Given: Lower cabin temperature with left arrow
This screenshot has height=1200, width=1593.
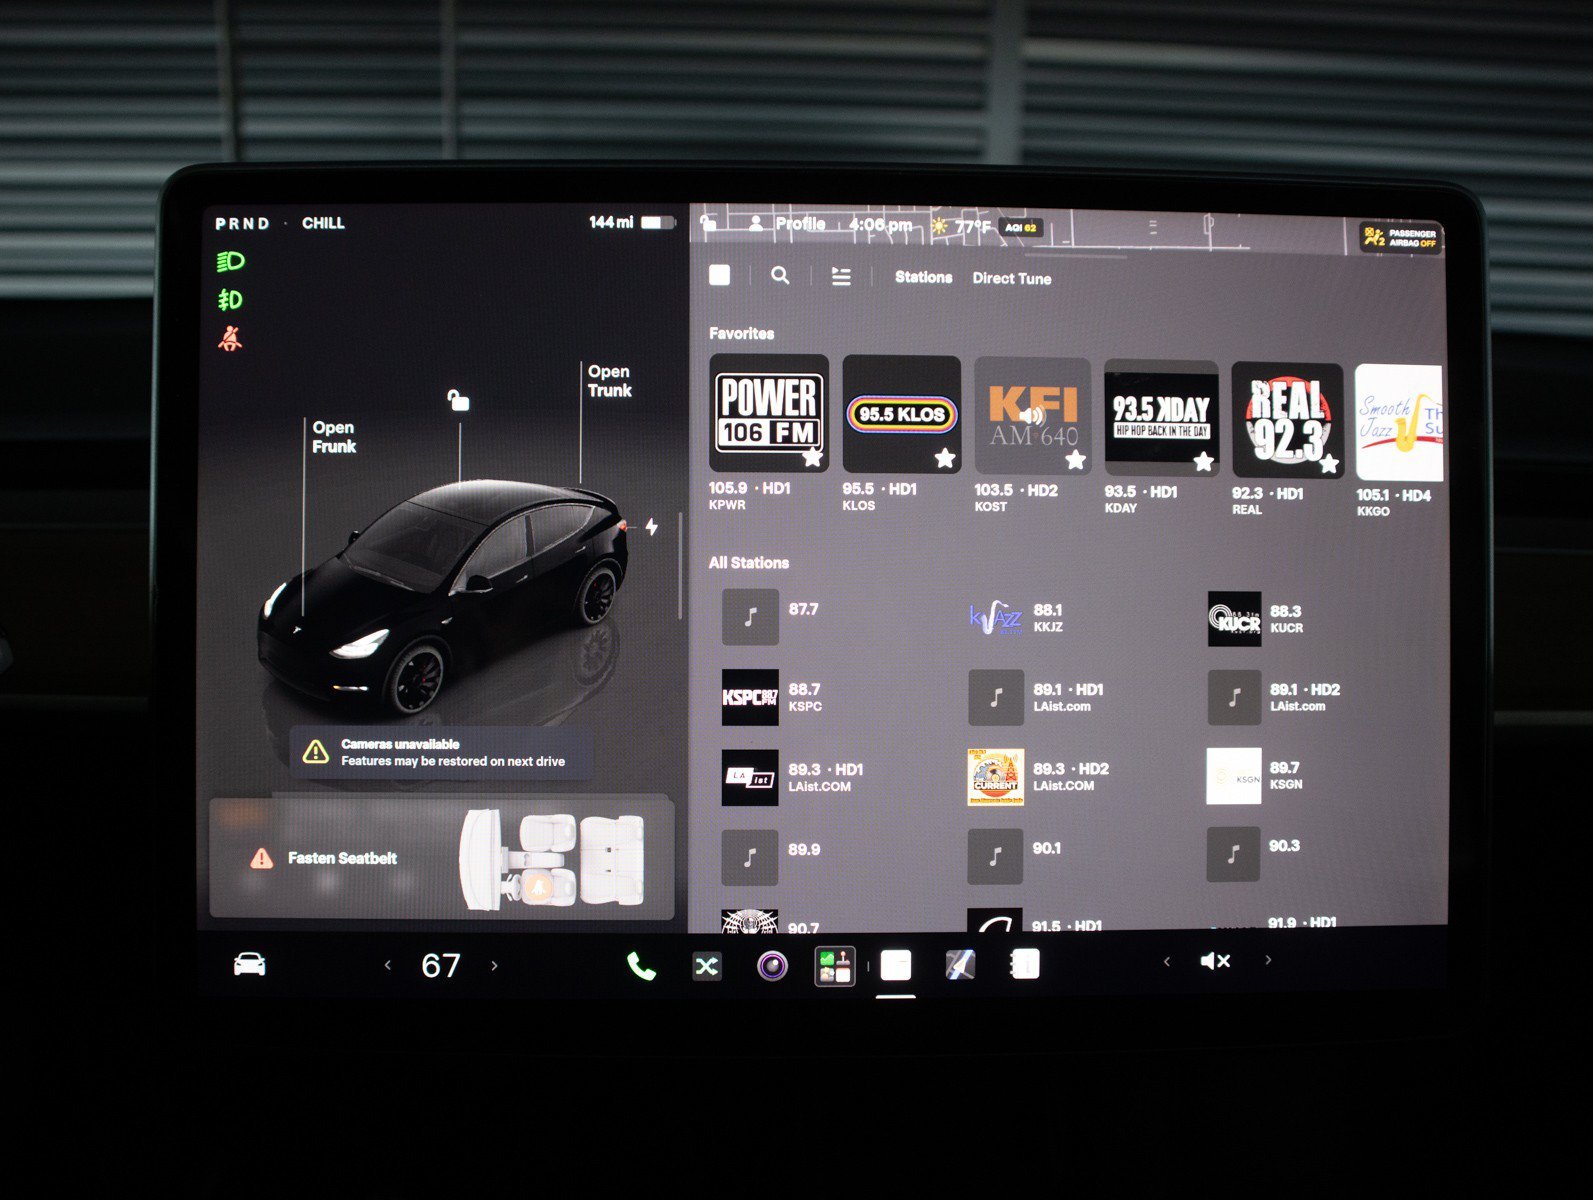Looking at the screenshot, I should (388, 965).
